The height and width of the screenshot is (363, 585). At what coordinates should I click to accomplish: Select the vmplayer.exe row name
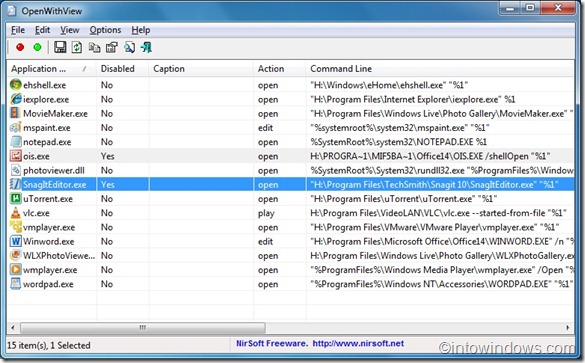click(49, 227)
